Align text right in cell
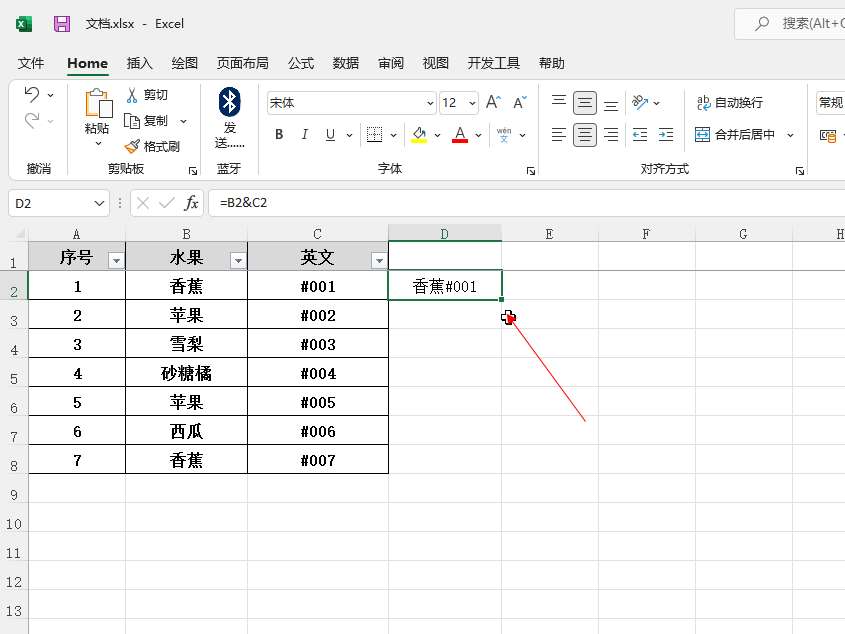Screen dimensions: 845x634 coord(611,134)
